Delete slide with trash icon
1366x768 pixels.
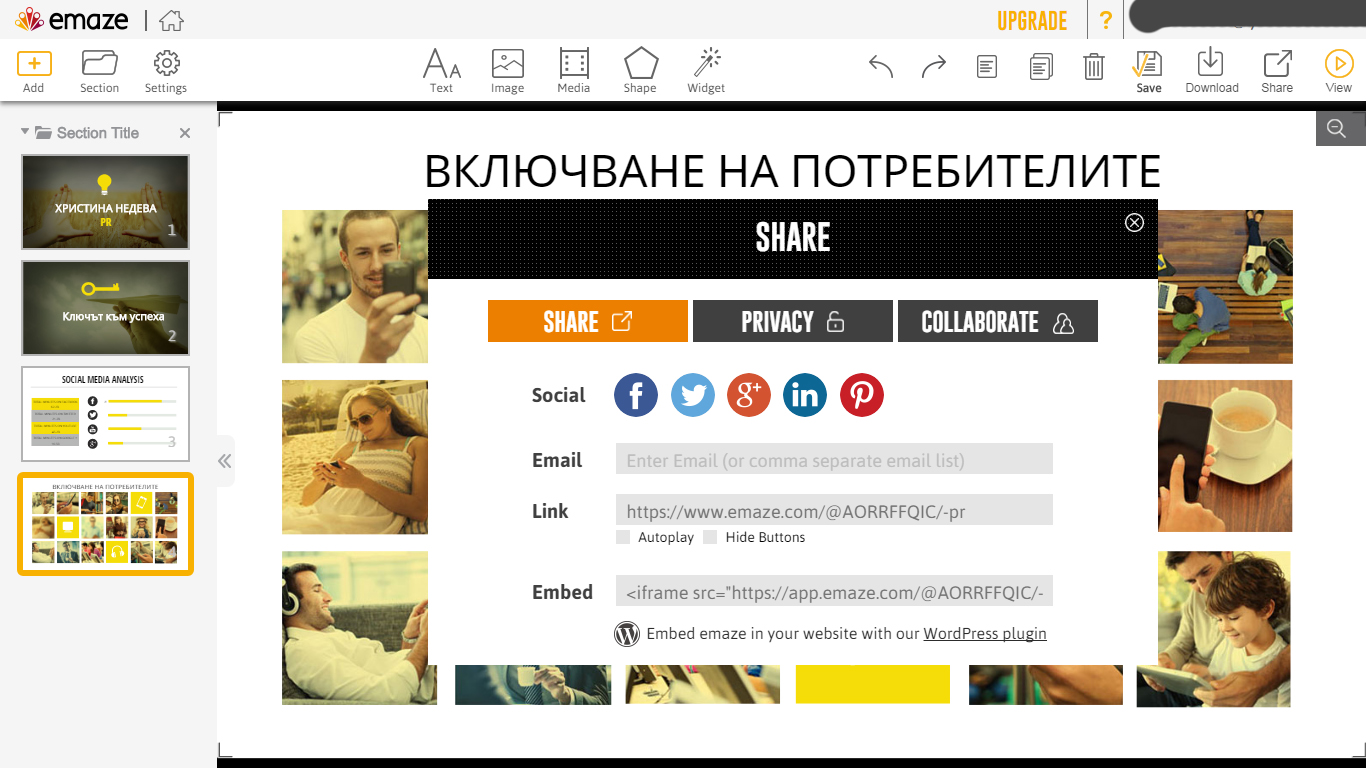tap(1093, 67)
